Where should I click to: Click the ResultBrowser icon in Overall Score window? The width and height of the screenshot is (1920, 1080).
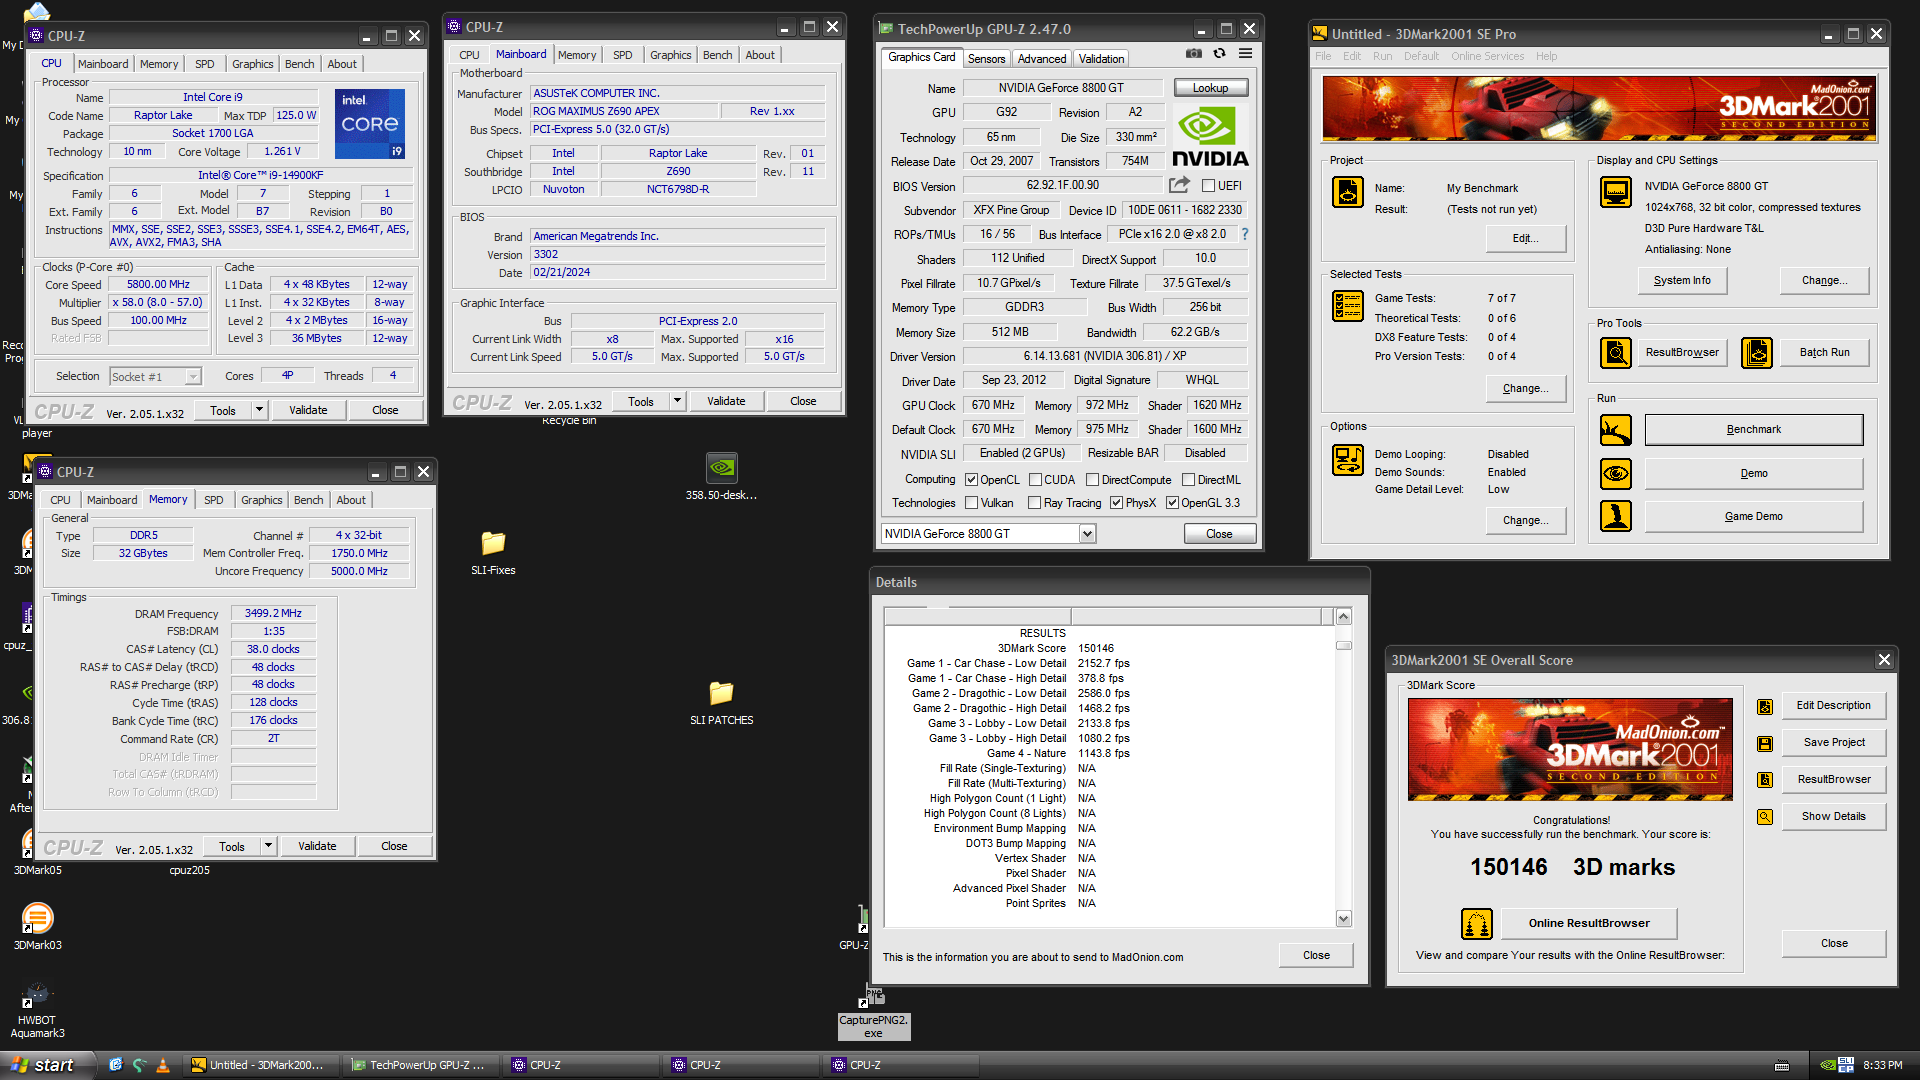(x=1765, y=780)
